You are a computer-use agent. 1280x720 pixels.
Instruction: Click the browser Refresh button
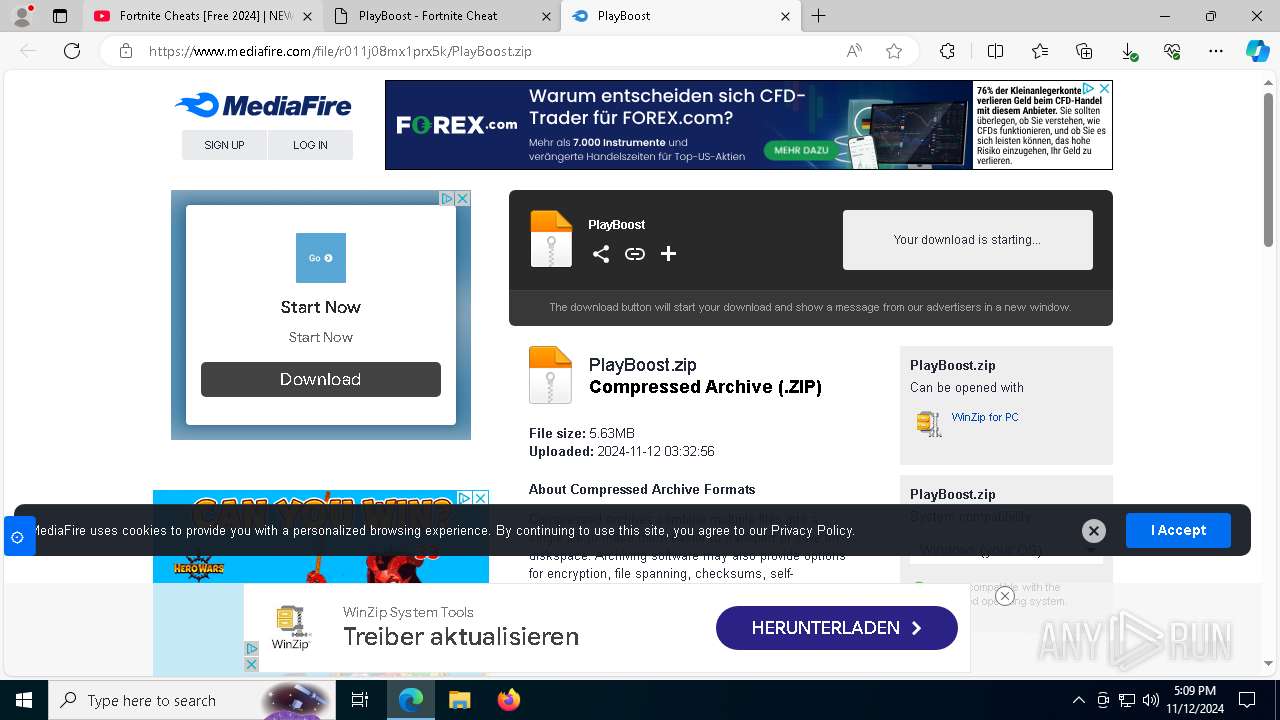point(72,51)
